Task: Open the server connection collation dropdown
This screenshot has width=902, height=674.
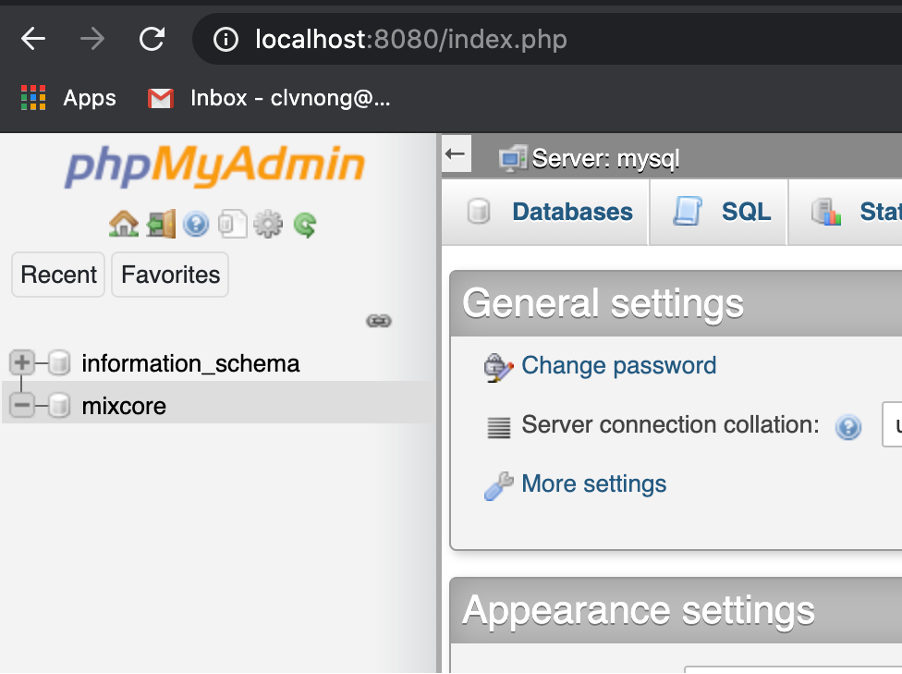Action: pyautogui.click(x=893, y=425)
